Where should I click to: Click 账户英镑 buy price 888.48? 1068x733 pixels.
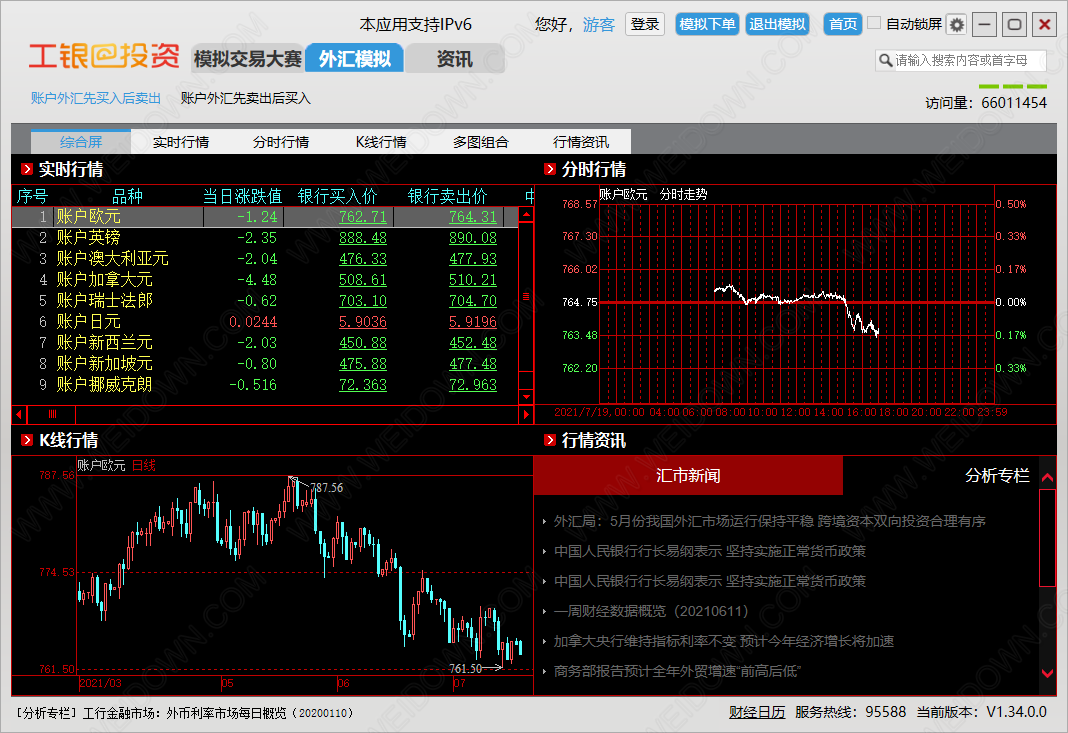363,238
